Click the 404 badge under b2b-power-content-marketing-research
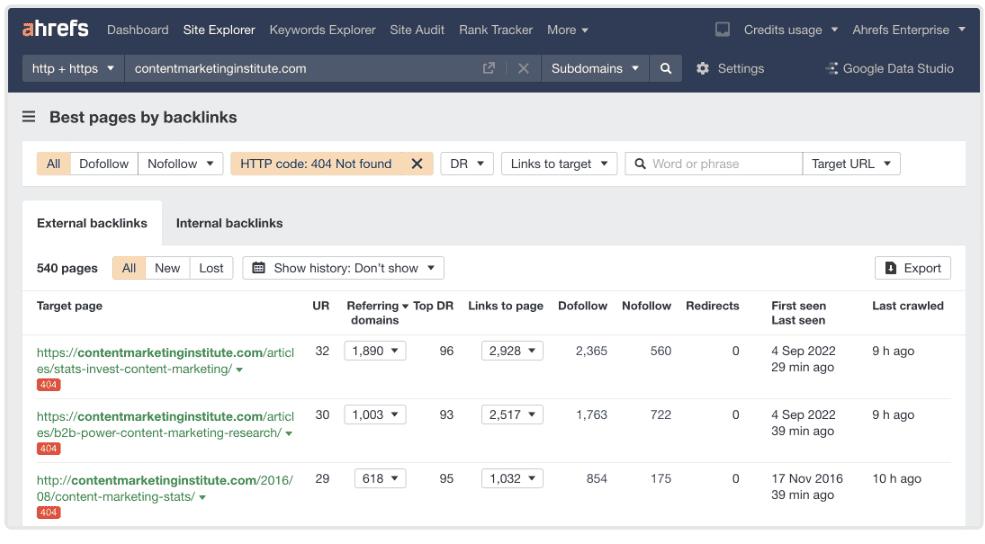The width and height of the screenshot is (985, 544). coord(48,449)
